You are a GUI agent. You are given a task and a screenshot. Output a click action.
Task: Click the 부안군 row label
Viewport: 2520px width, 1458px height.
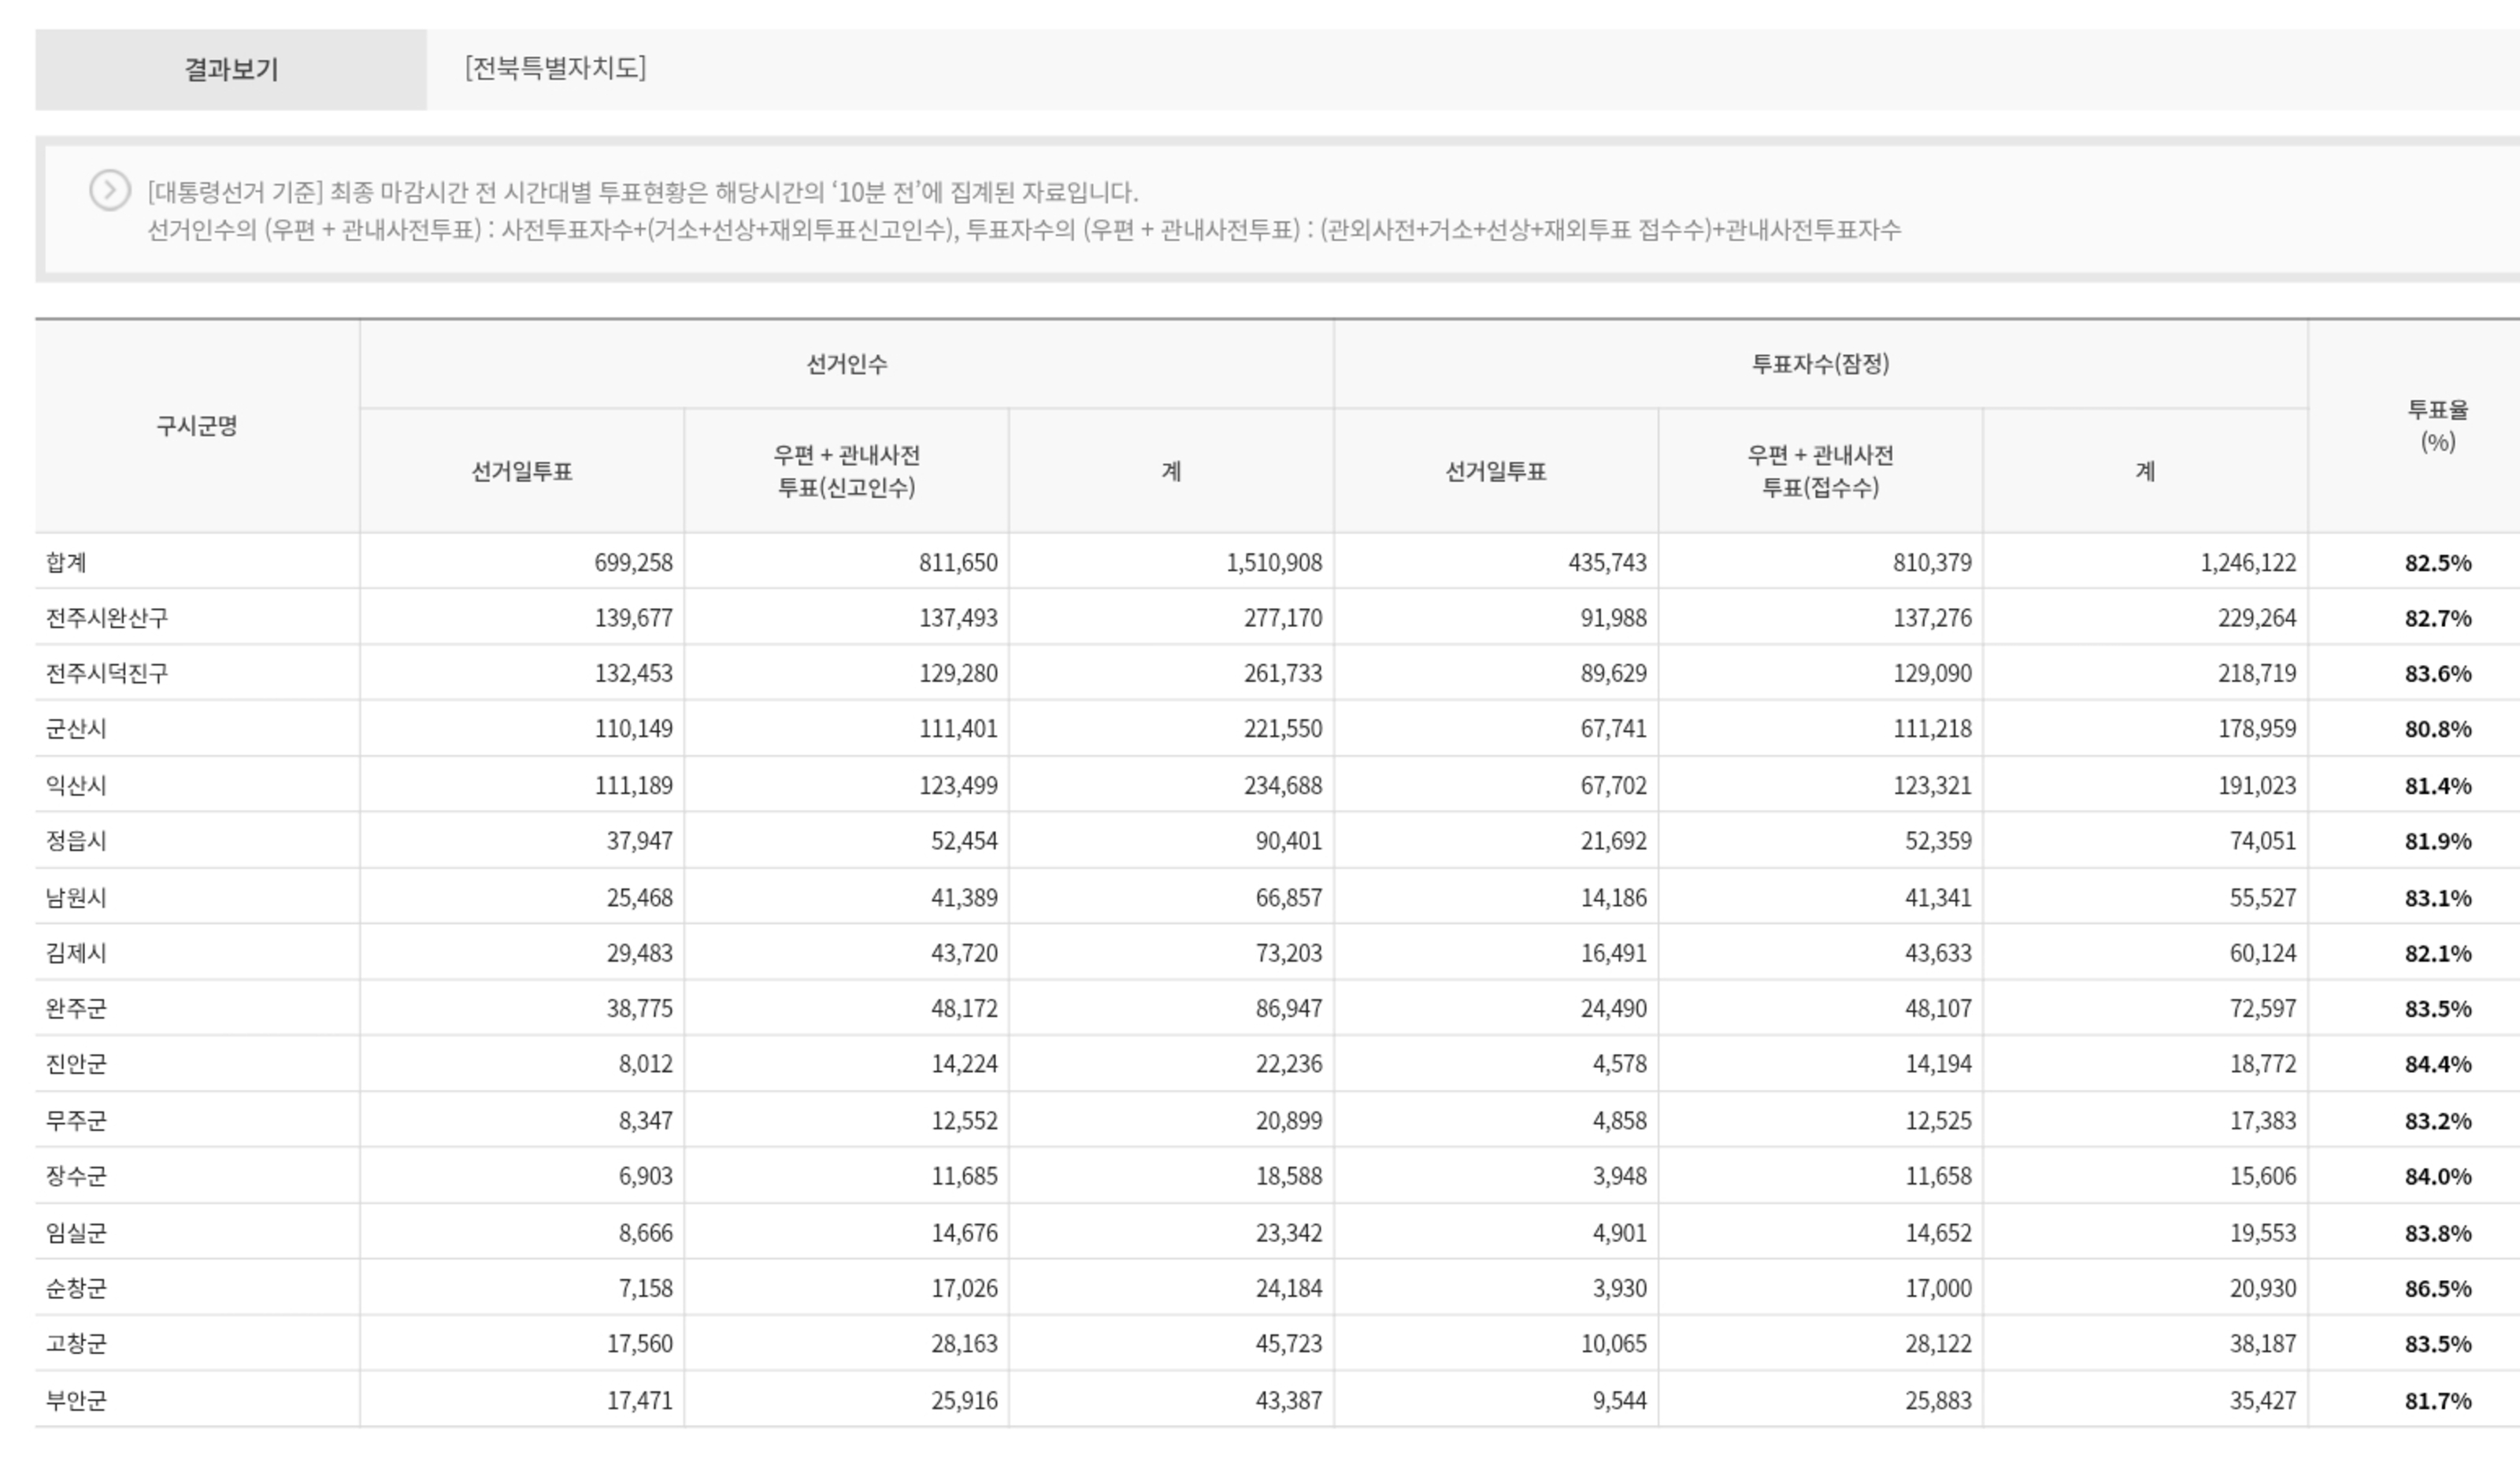[76, 1400]
